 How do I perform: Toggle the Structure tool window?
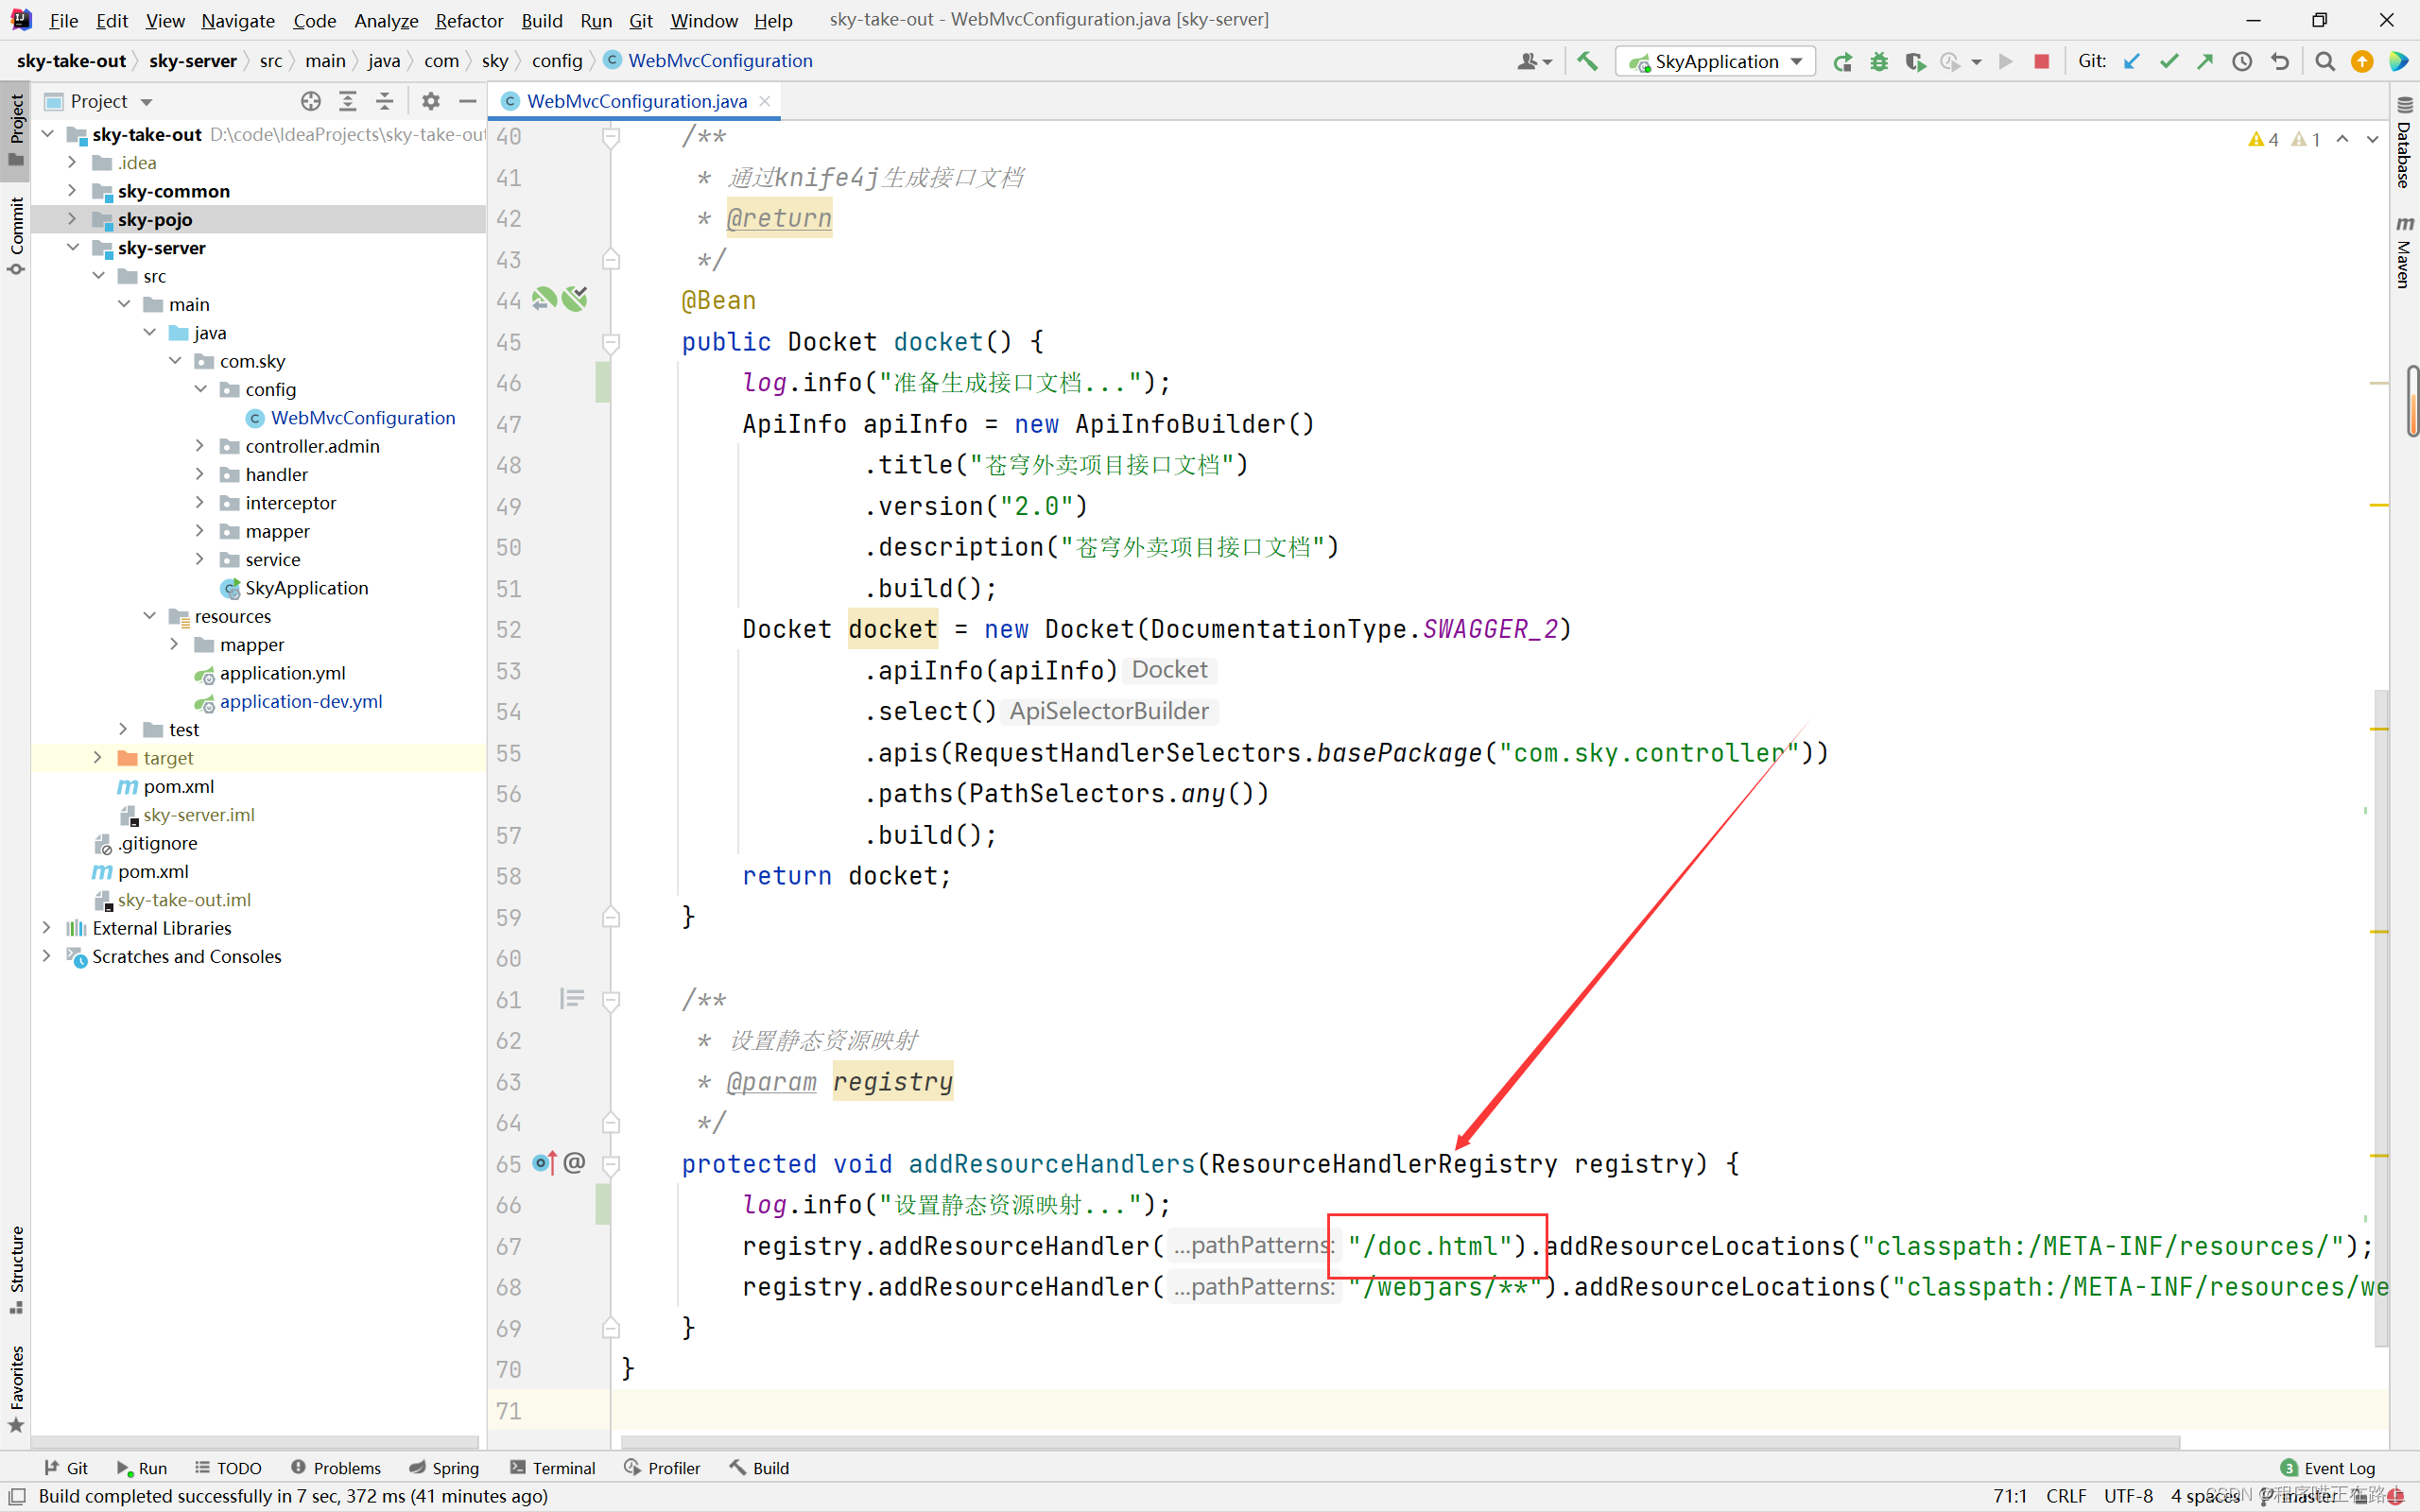pyautogui.click(x=16, y=1269)
